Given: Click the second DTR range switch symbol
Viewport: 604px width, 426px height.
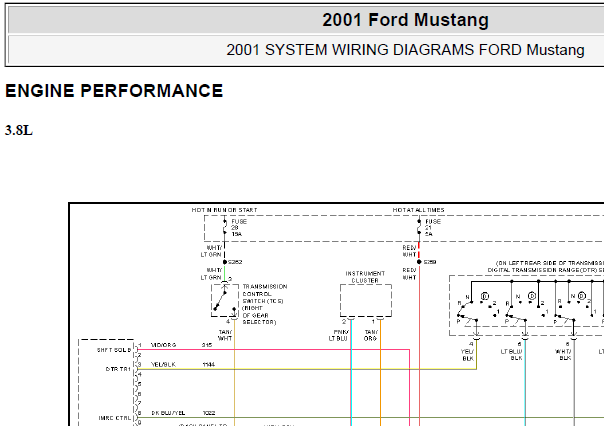Looking at the screenshot, I should tap(527, 308).
